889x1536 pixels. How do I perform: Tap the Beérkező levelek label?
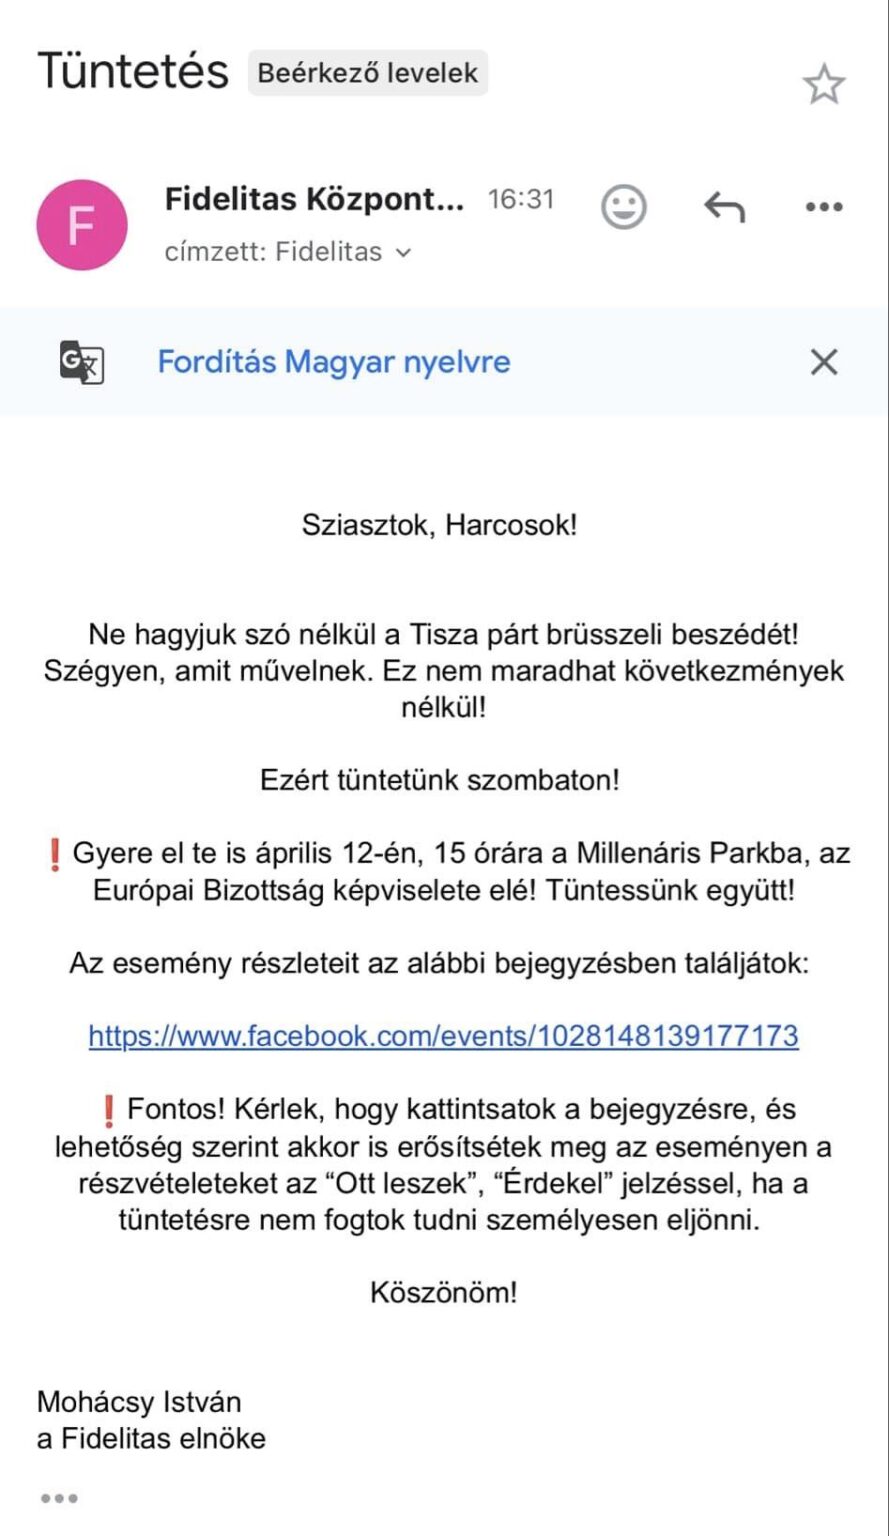coord(368,73)
